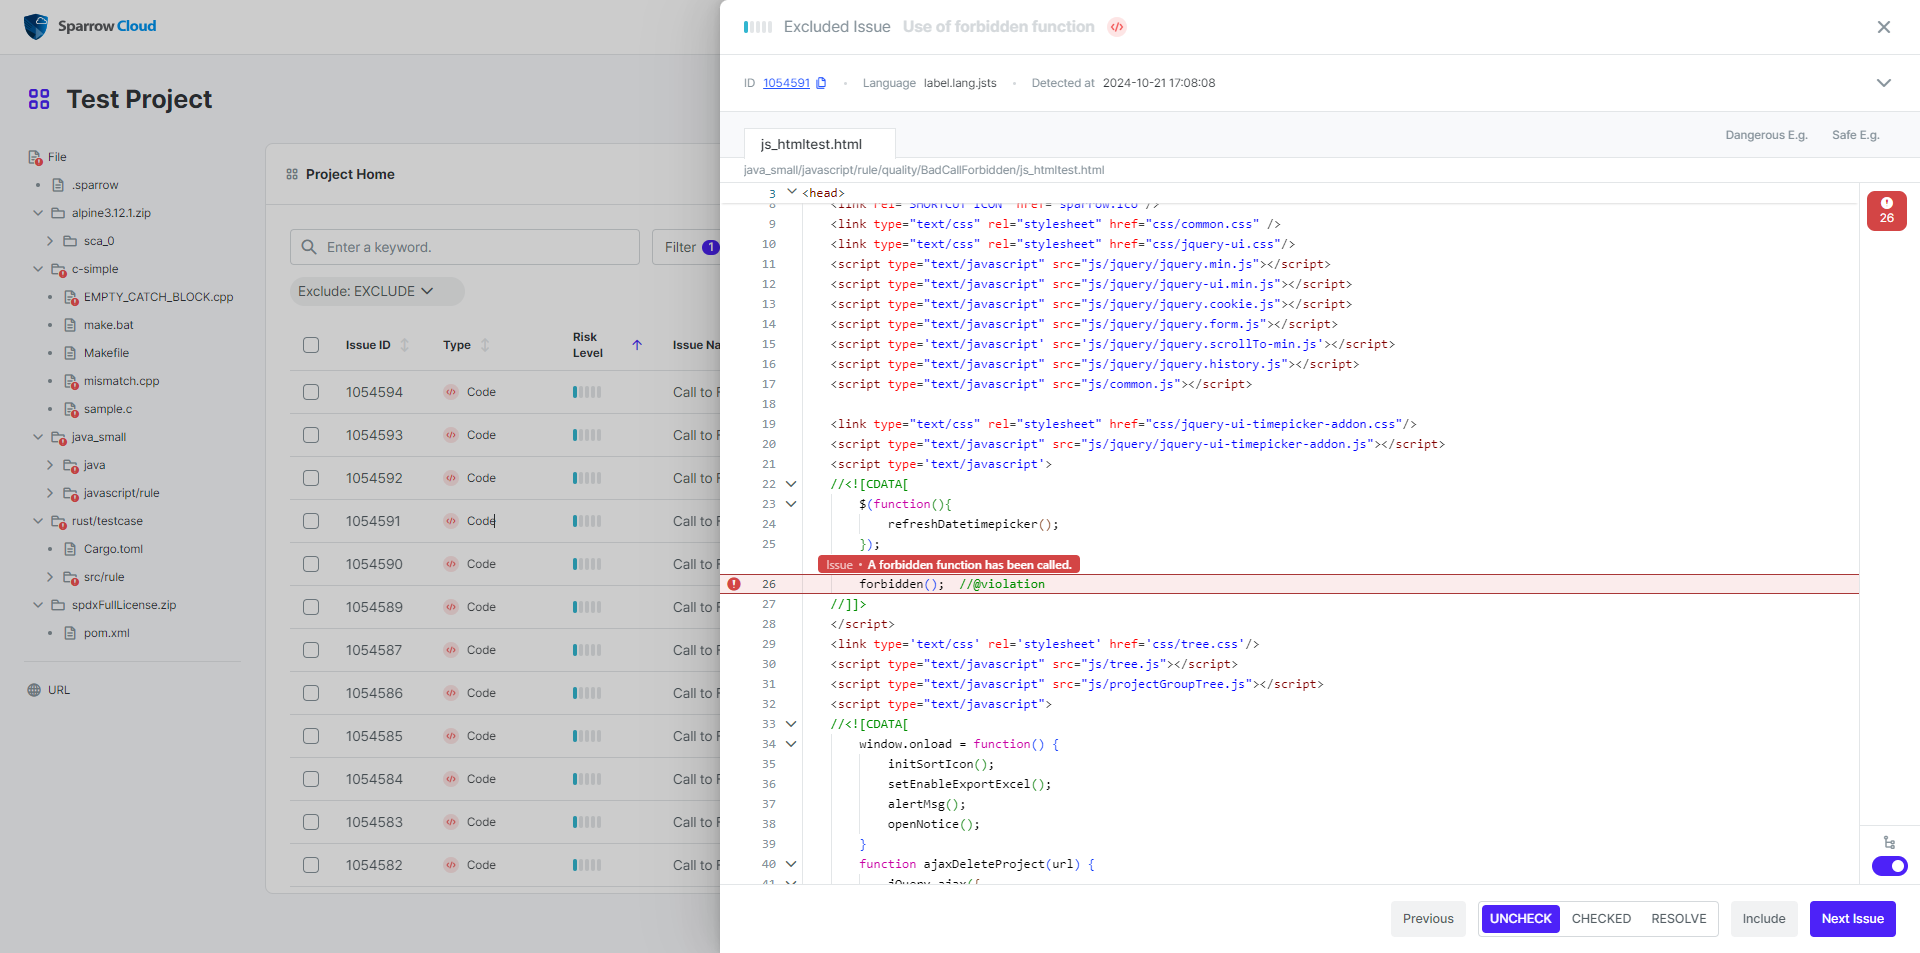
Task: Collapse the spdxFullLicense.zip folder
Action: (x=38, y=605)
